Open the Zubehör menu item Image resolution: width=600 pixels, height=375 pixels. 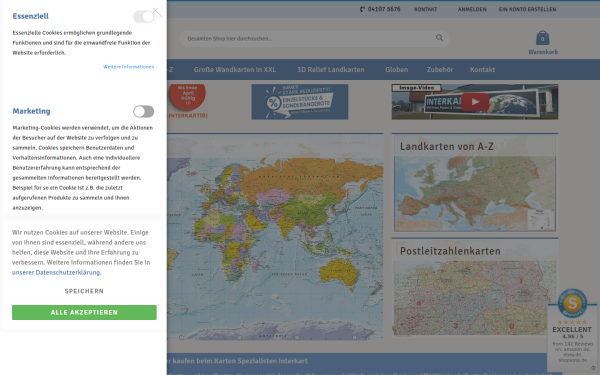440,70
